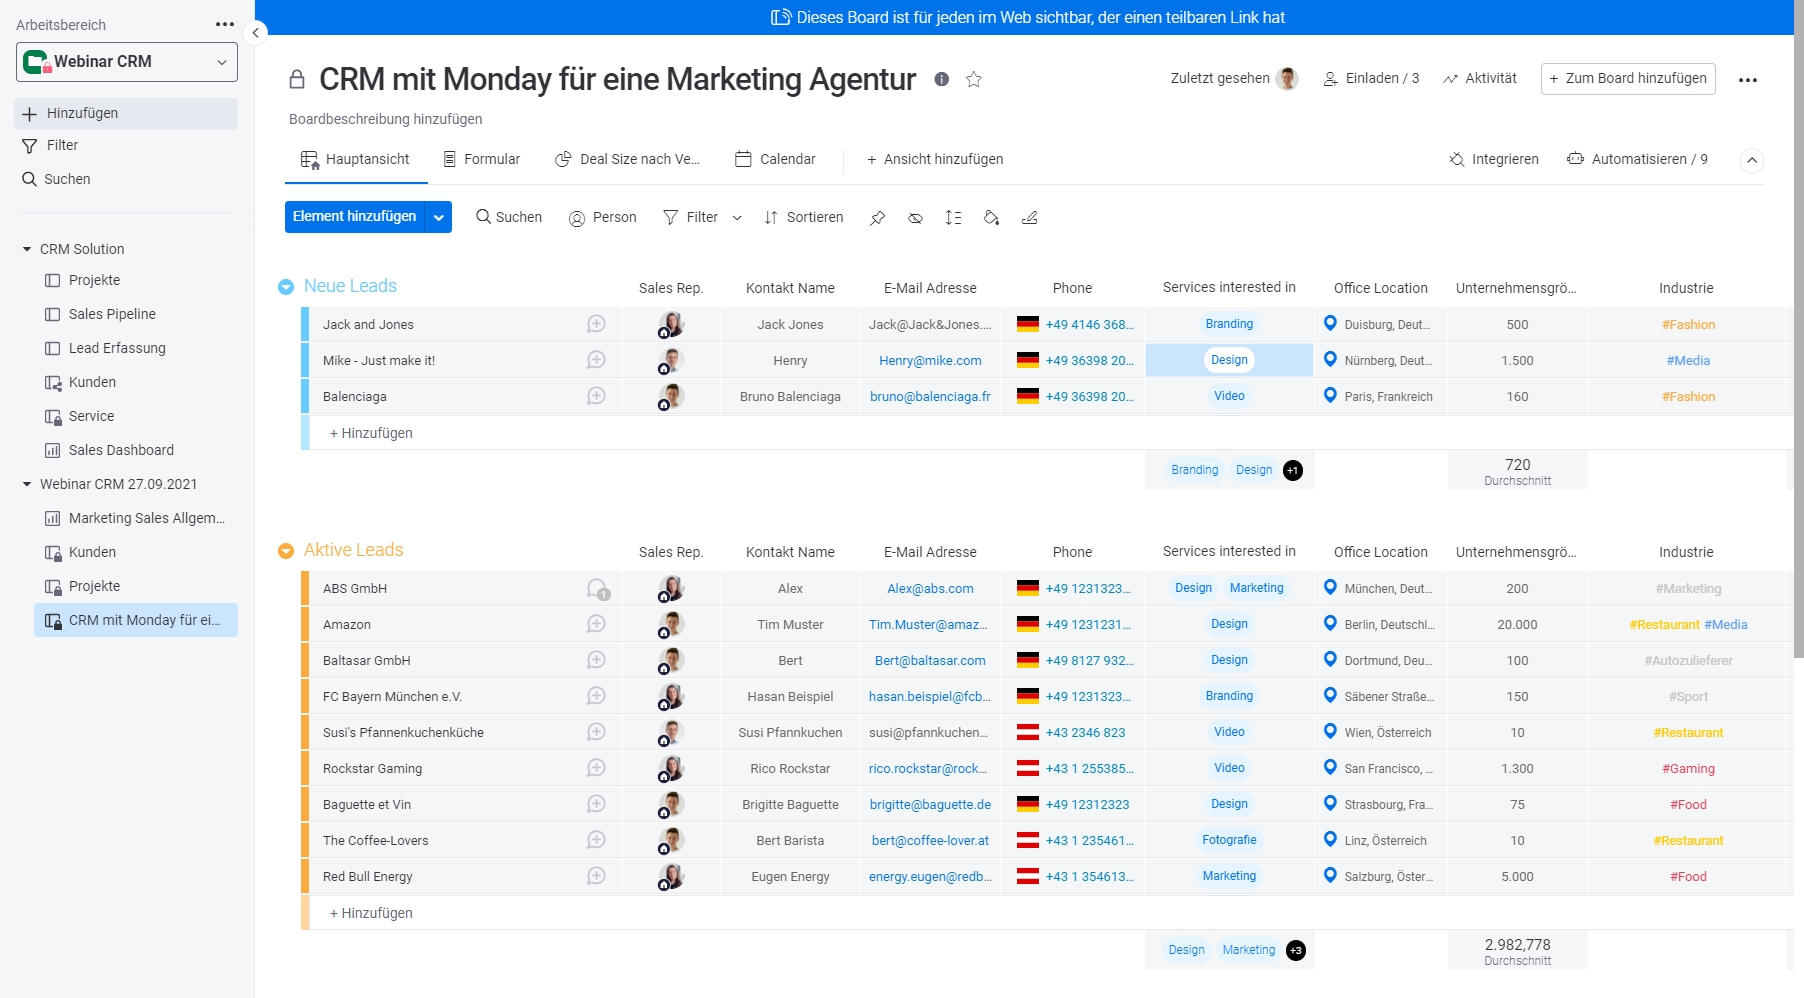The height and width of the screenshot is (998, 1804).
Task: Open conversation for Rockstar Gaming row
Action: coord(596,768)
